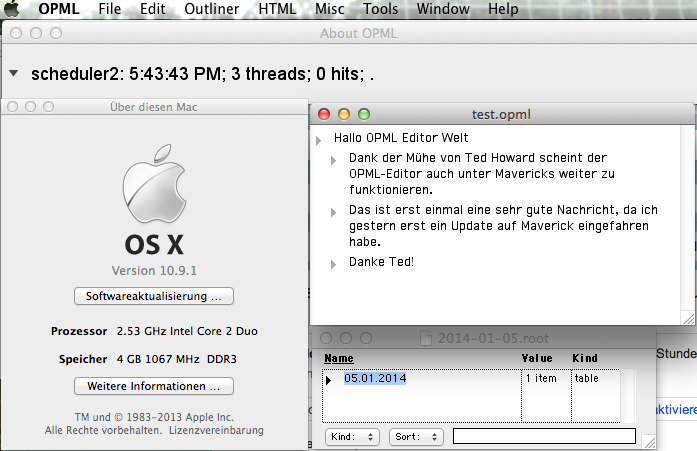This screenshot has width=697, height=451.
Task: Click the 2014-01-05.root window resize grip
Action: [x=649, y=443]
